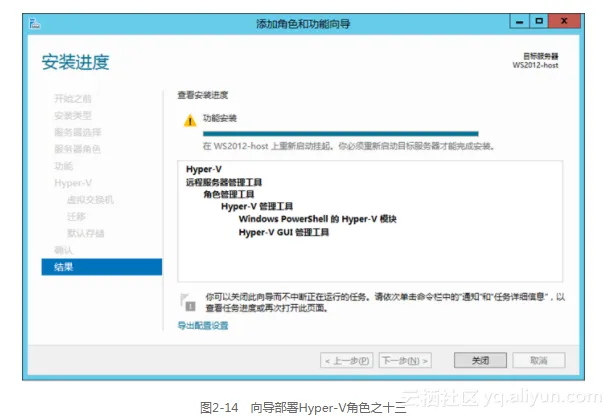Open the 导出配置设置 link
Image resolution: width=613 pixels, height=418 pixels.
point(203,325)
